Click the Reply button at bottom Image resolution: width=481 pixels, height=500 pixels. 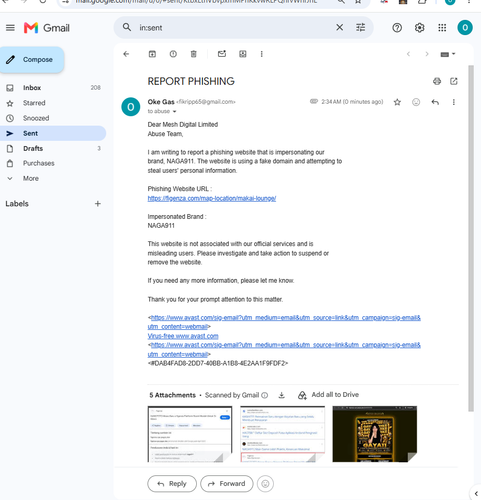[172, 484]
